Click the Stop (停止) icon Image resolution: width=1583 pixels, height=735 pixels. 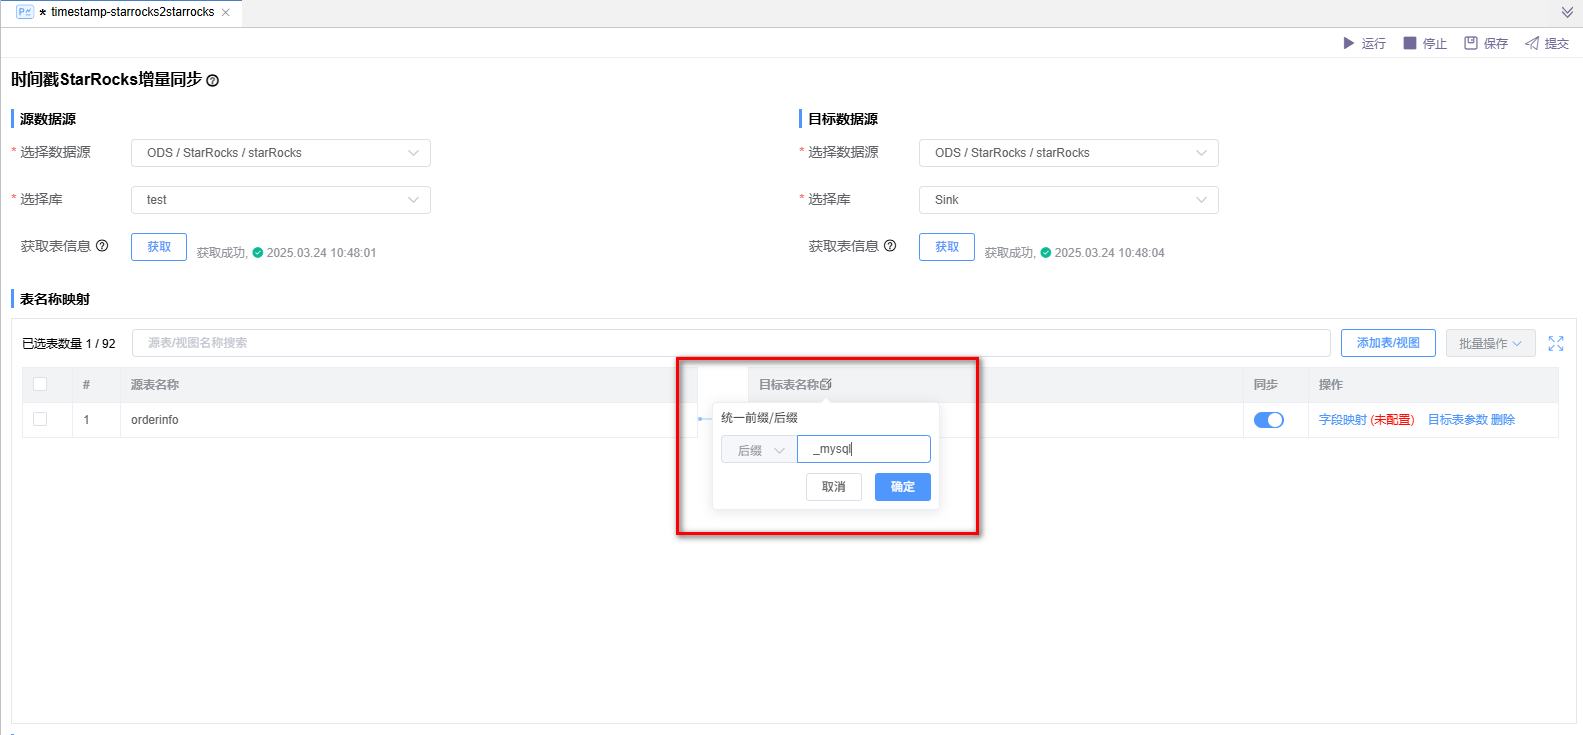click(1410, 43)
